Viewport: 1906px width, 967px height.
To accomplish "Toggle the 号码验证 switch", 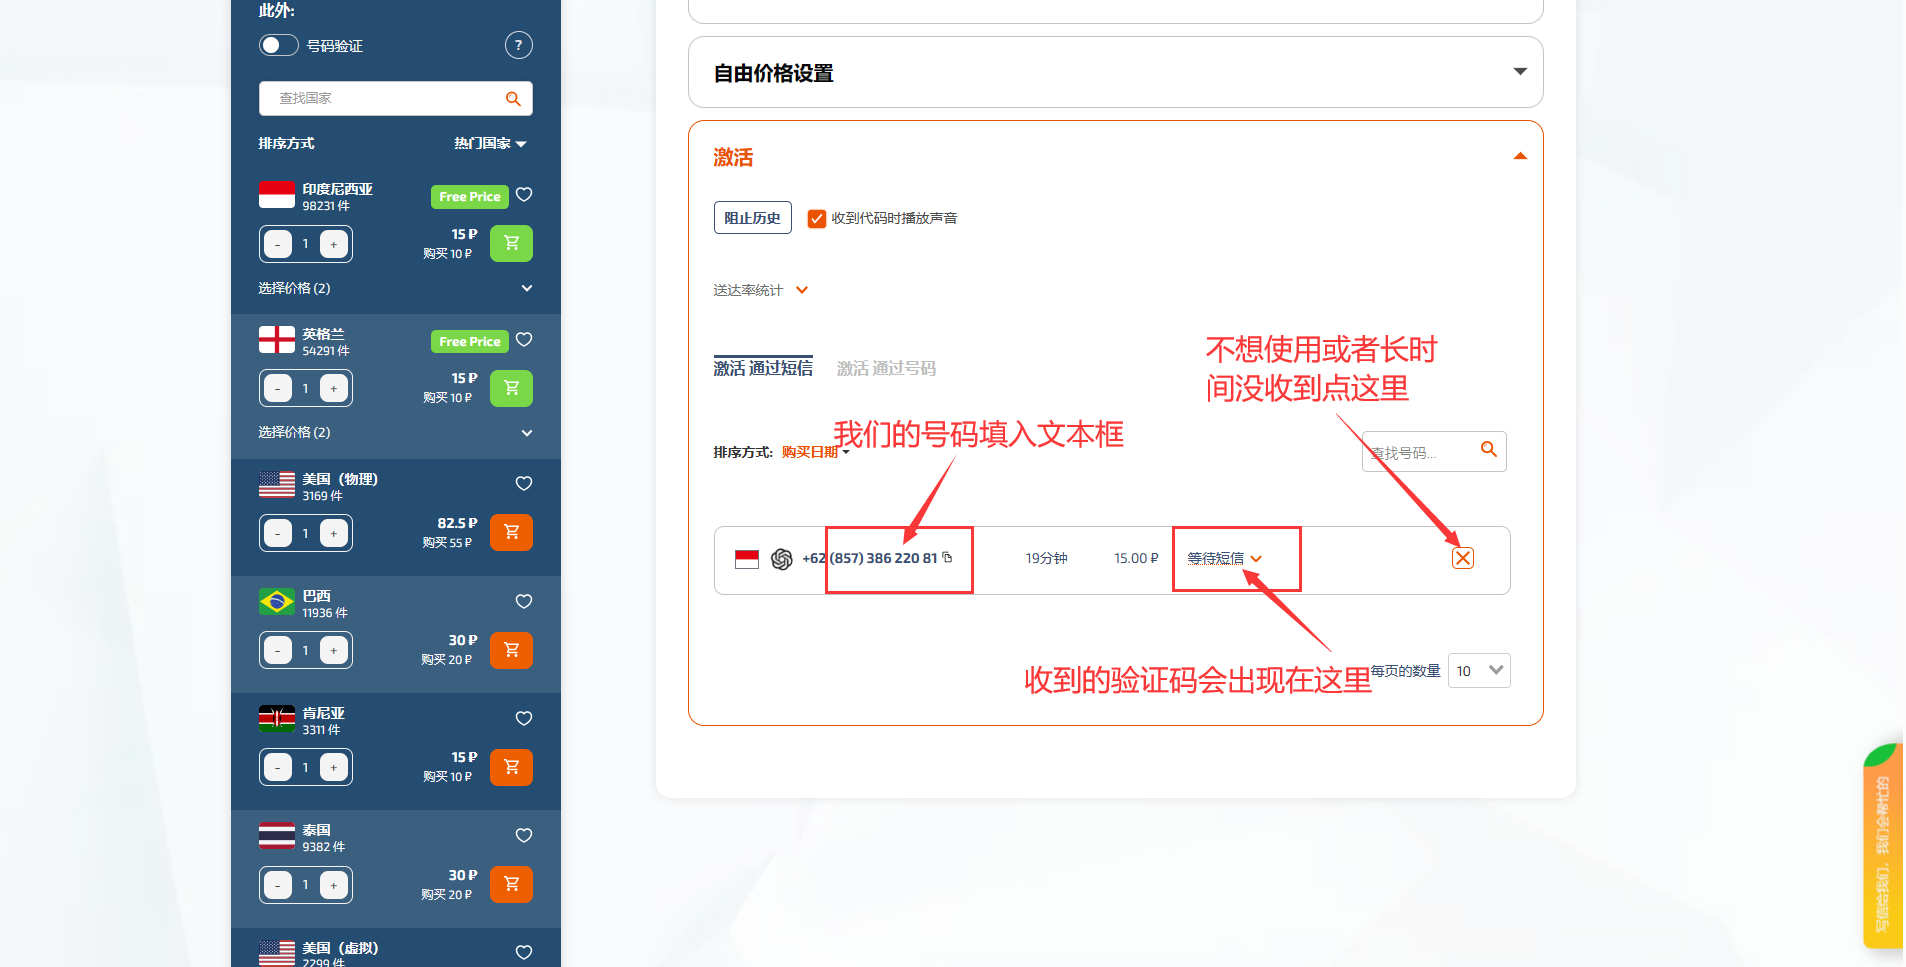I will coord(279,45).
